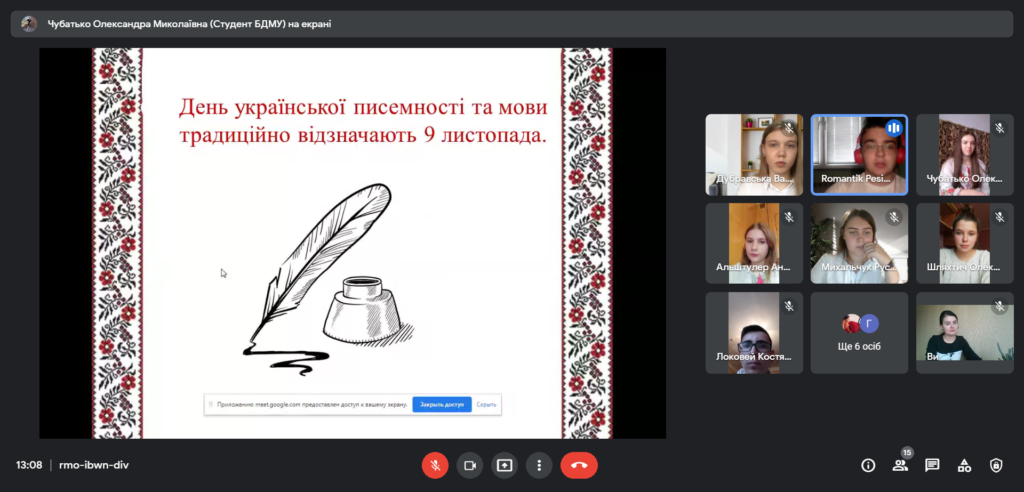Click the Present now screen share icon
1024x492 pixels.
point(504,465)
